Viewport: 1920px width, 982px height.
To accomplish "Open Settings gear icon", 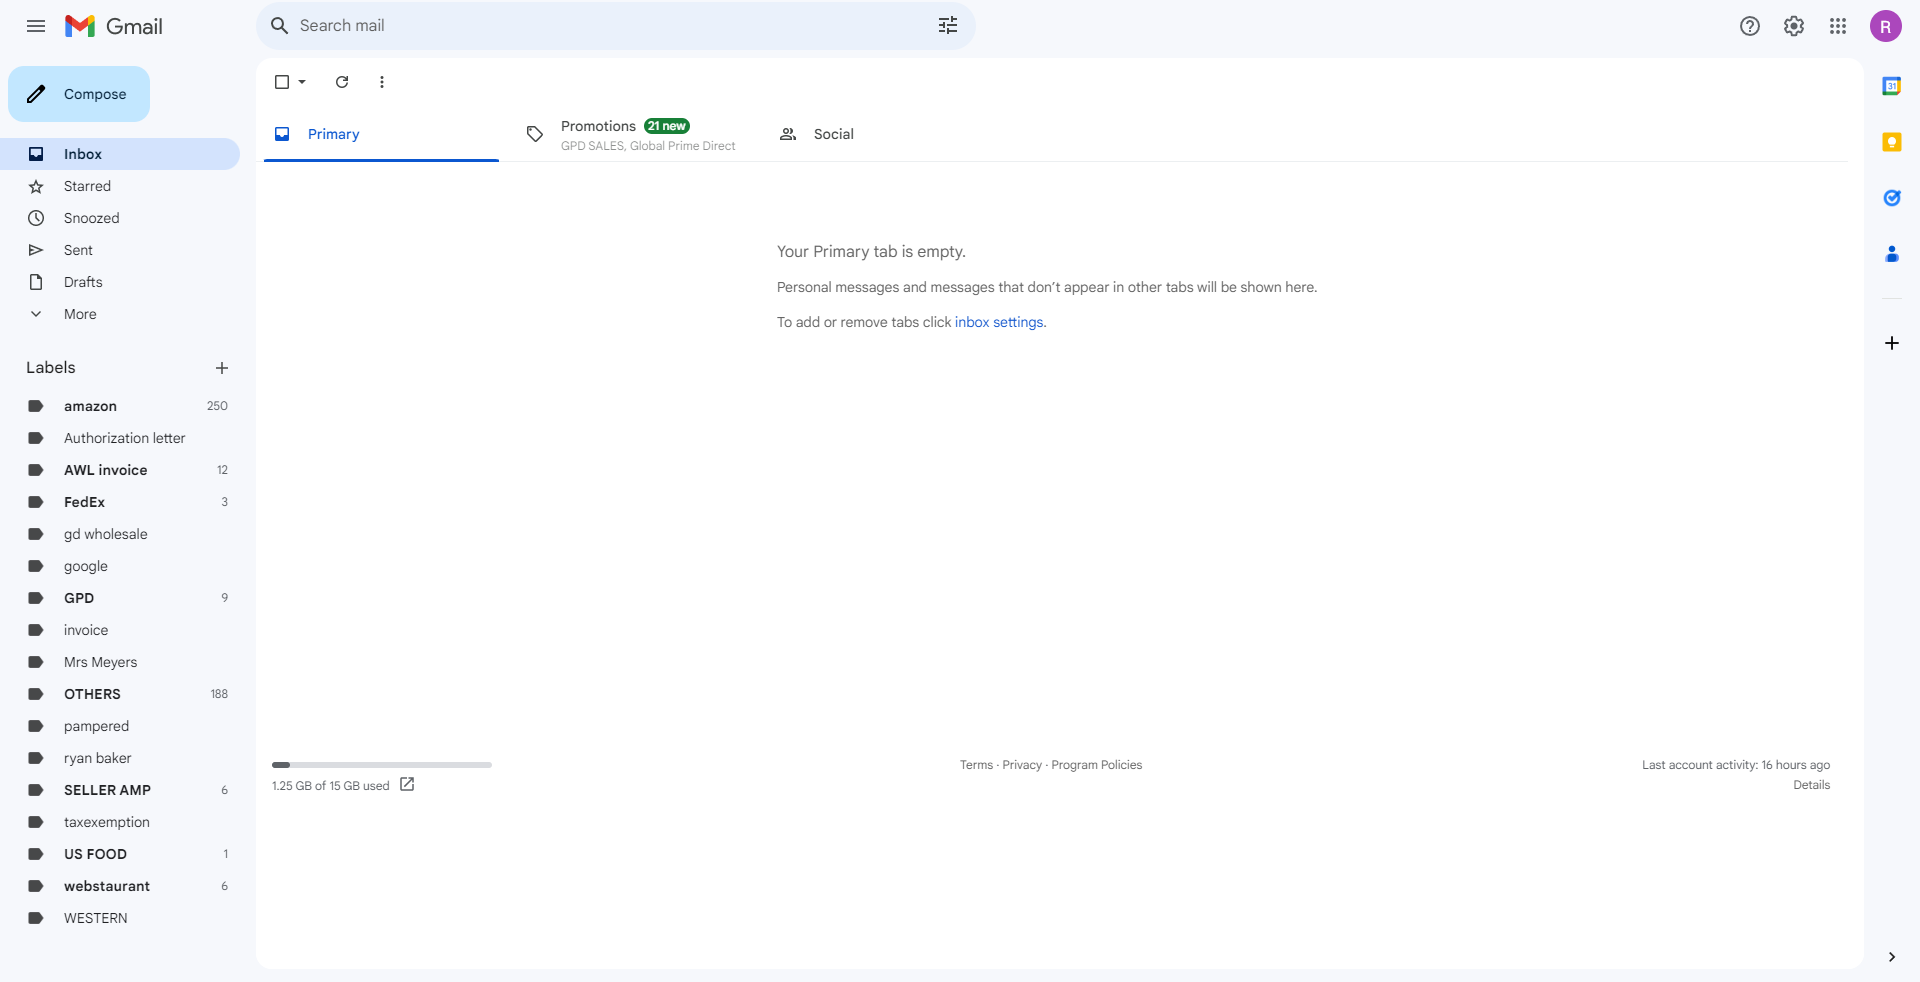I will (x=1794, y=26).
